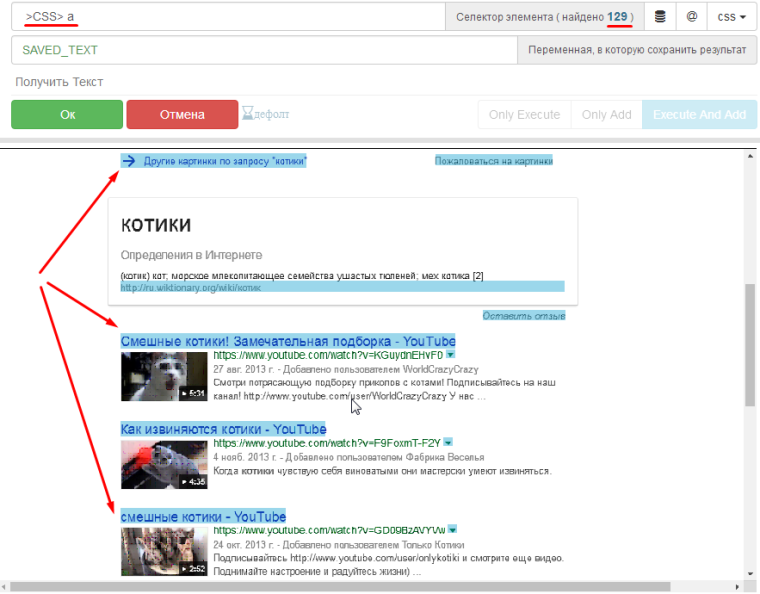
Task: Click the horizontal scrollbar thumb
Action: [x=340, y=587]
